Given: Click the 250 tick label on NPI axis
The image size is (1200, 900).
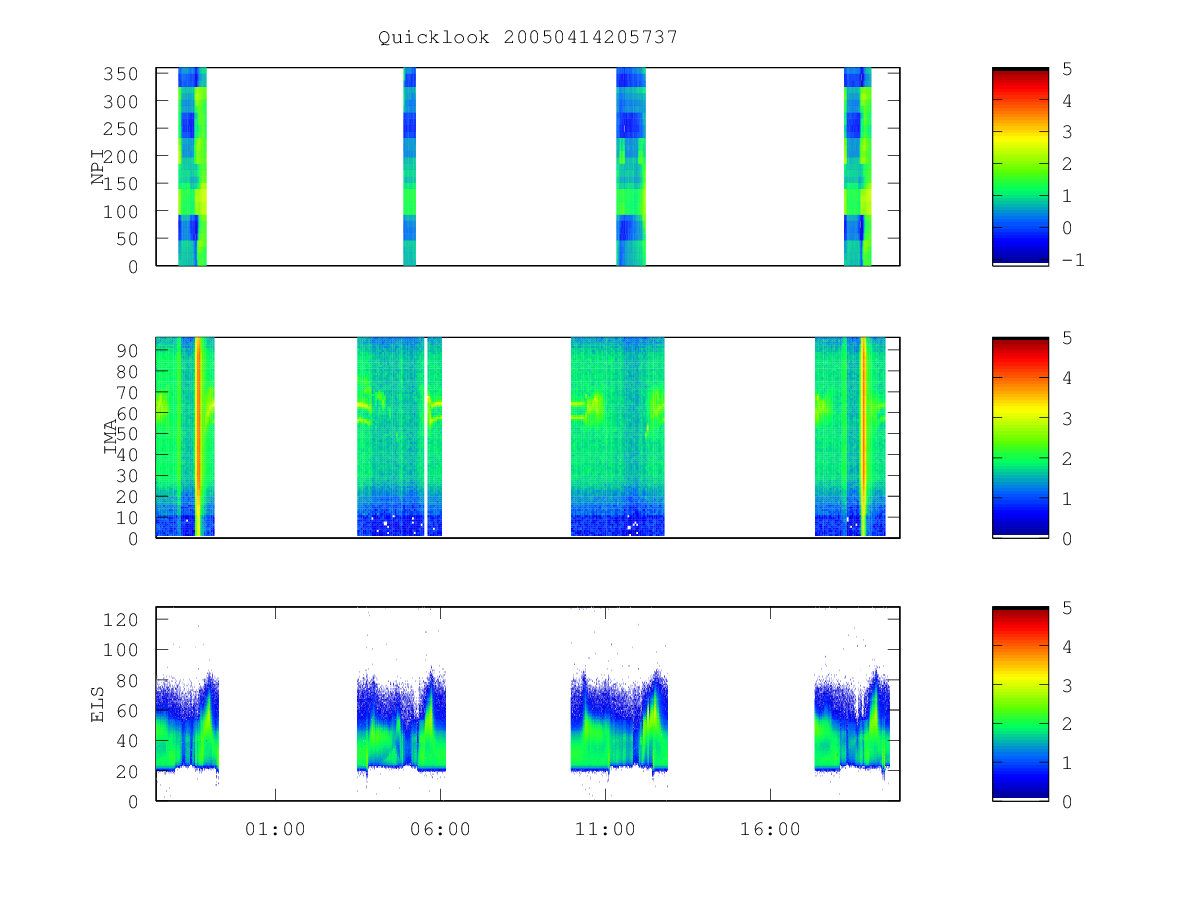Looking at the screenshot, I should 121,129.
